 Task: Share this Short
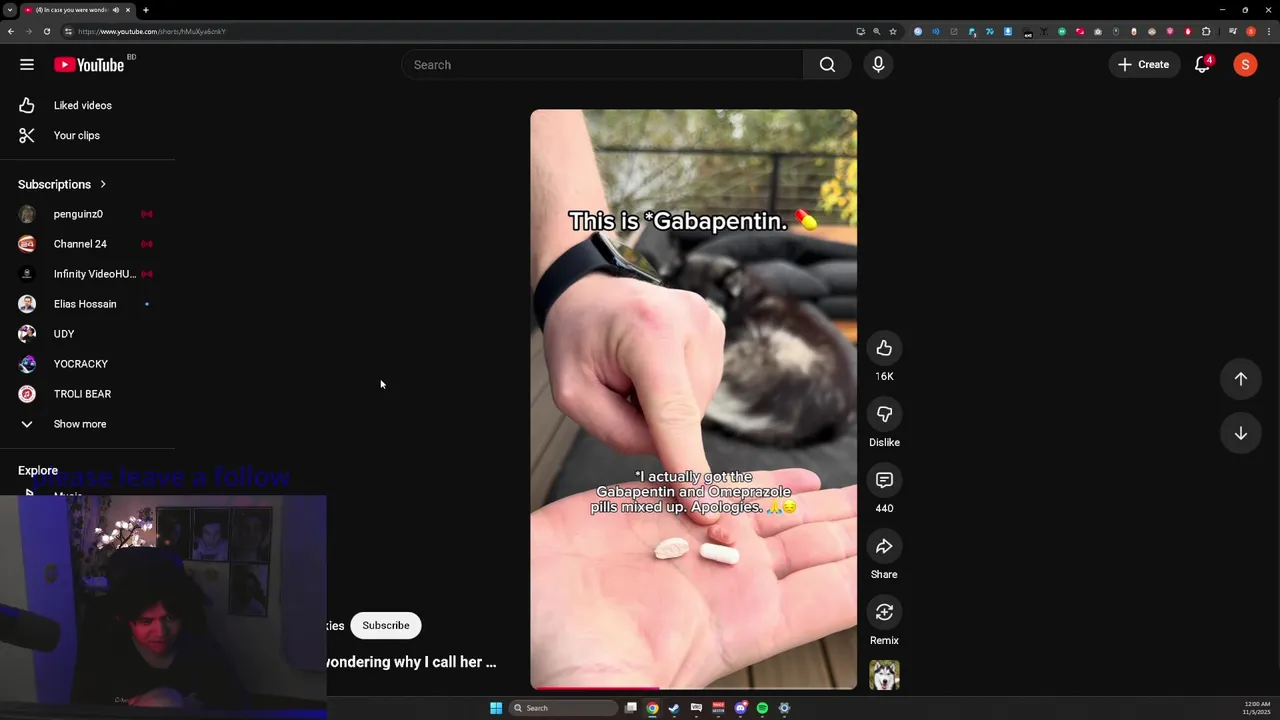point(884,546)
